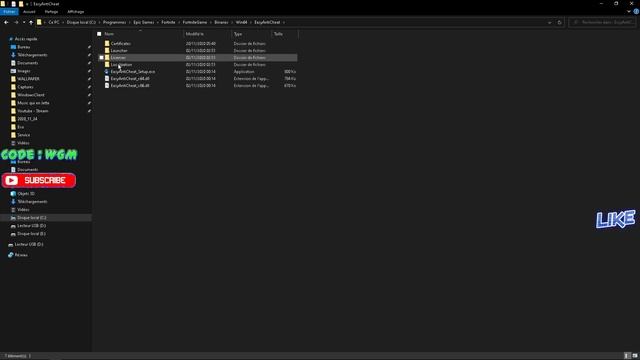Open Objets 3D in the sidebar
The image size is (640, 360).
point(26,193)
